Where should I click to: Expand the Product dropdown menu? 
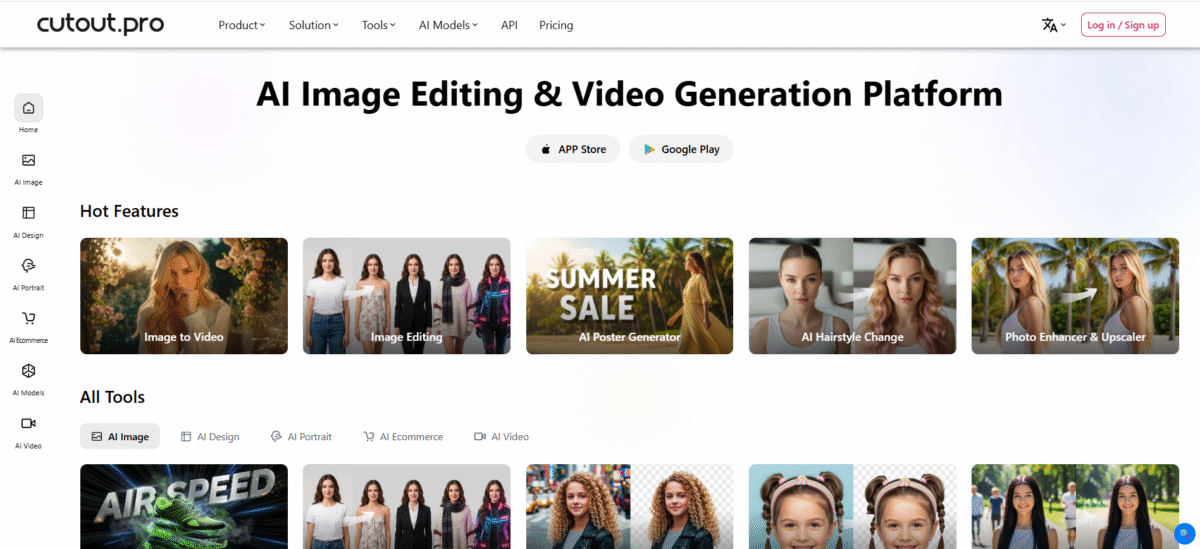point(241,25)
